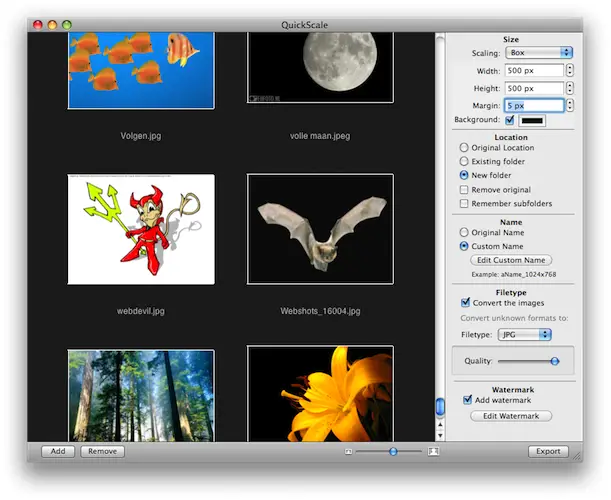Viewport: 611px width, 500px height.
Task: Click the small thumbnail size icon
Action: coord(348,452)
